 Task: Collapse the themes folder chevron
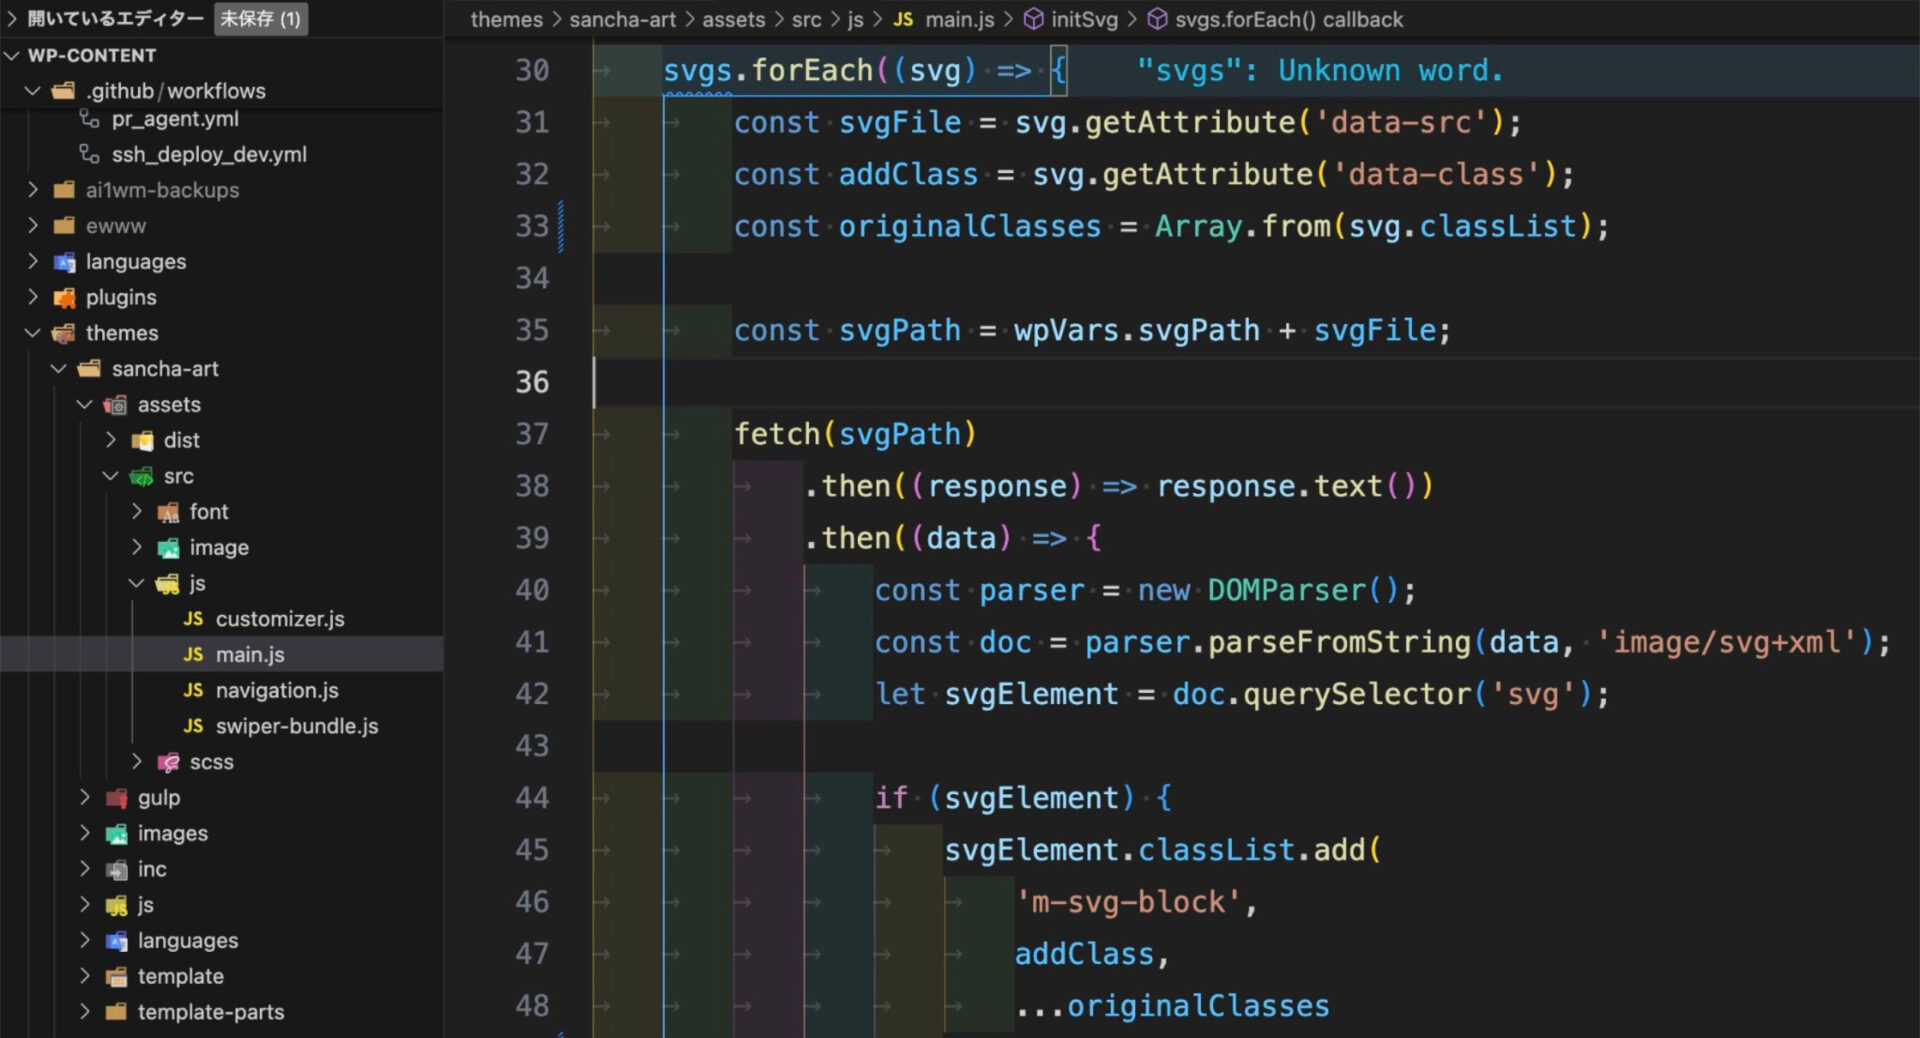(33, 333)
